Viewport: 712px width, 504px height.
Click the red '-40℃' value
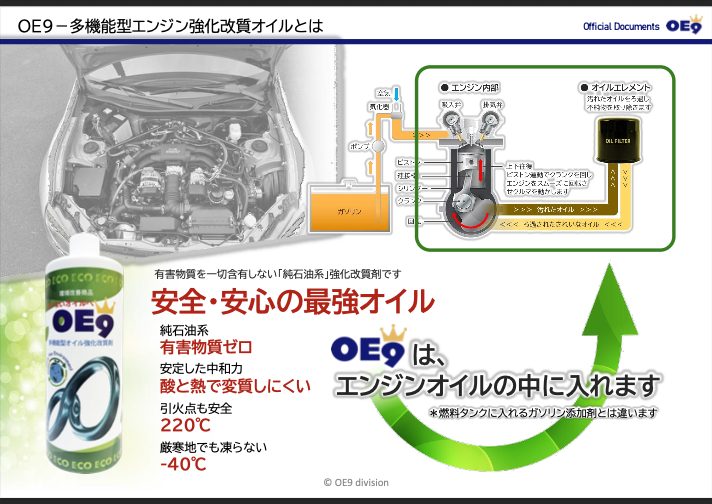[183, 464]
